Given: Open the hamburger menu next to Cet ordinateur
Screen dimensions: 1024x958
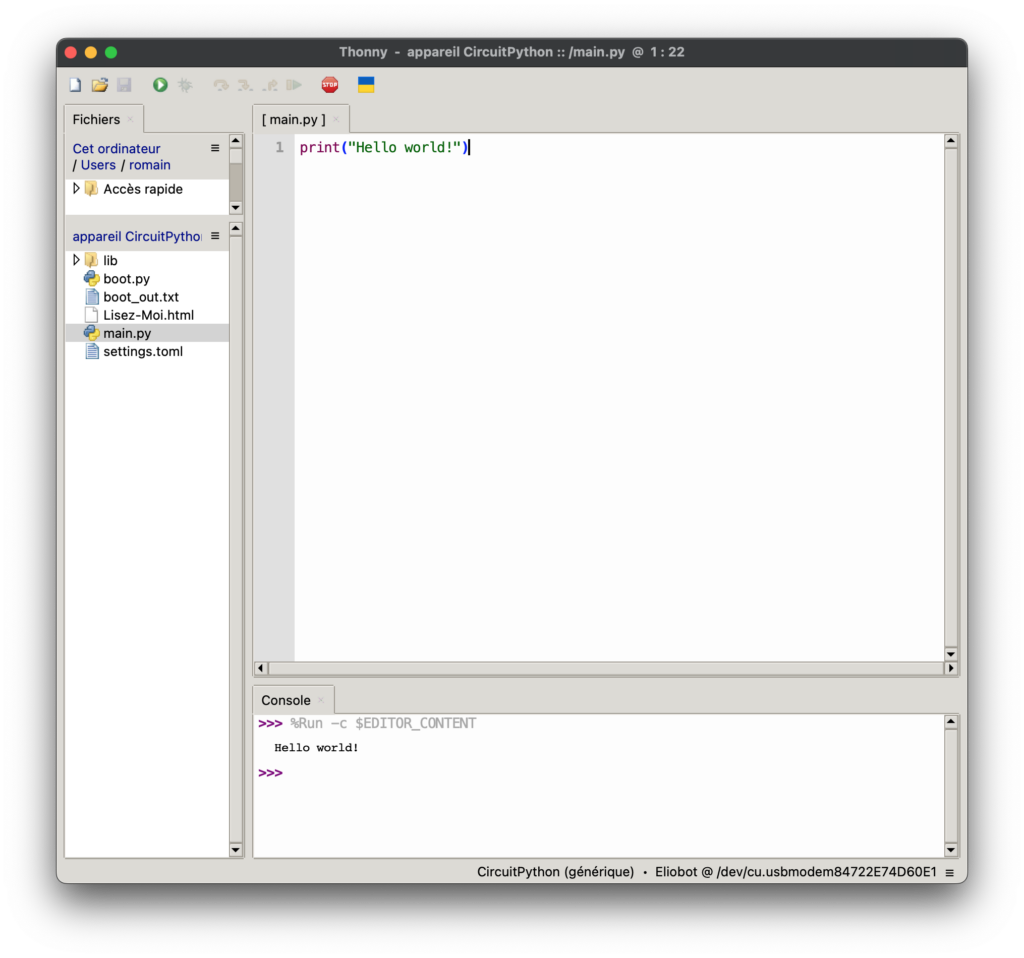Looking at the screenshot, I should [x=213, y=148].
